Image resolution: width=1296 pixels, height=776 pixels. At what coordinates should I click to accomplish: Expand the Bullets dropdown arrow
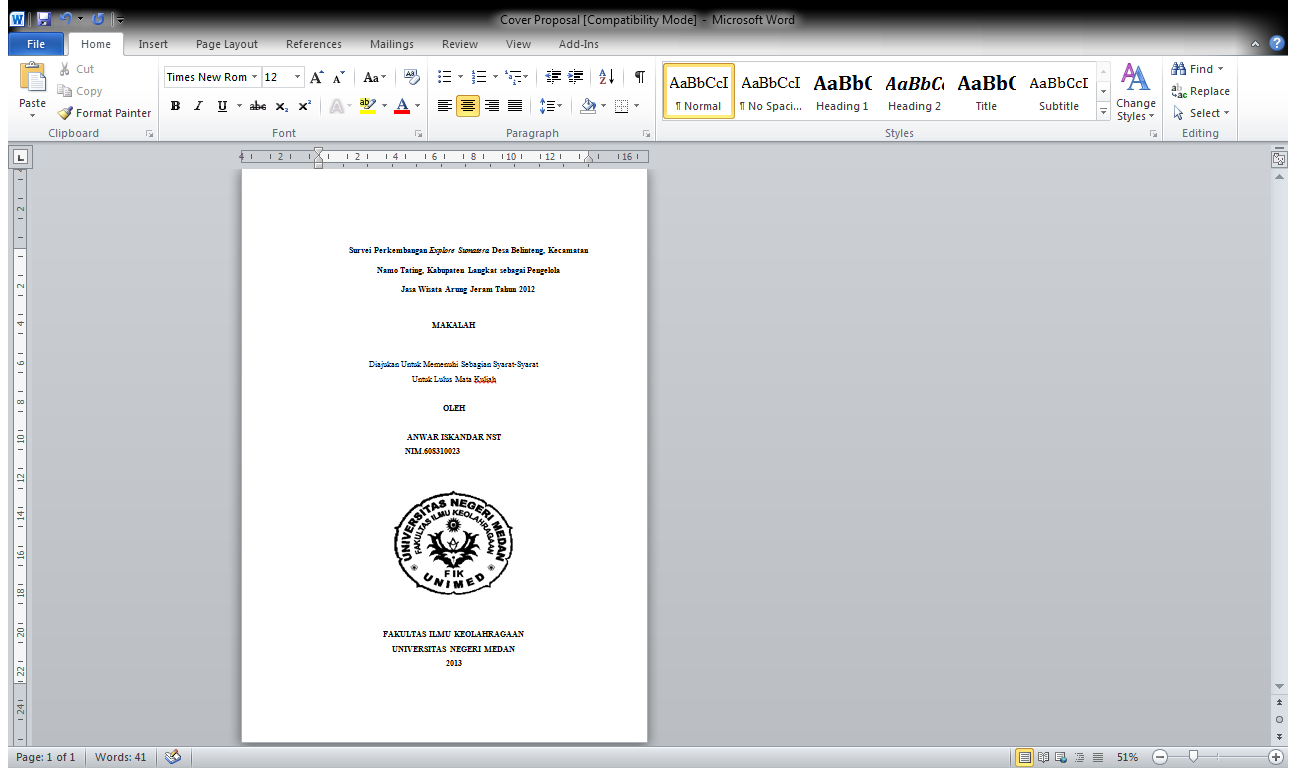(x=460, y=77)
